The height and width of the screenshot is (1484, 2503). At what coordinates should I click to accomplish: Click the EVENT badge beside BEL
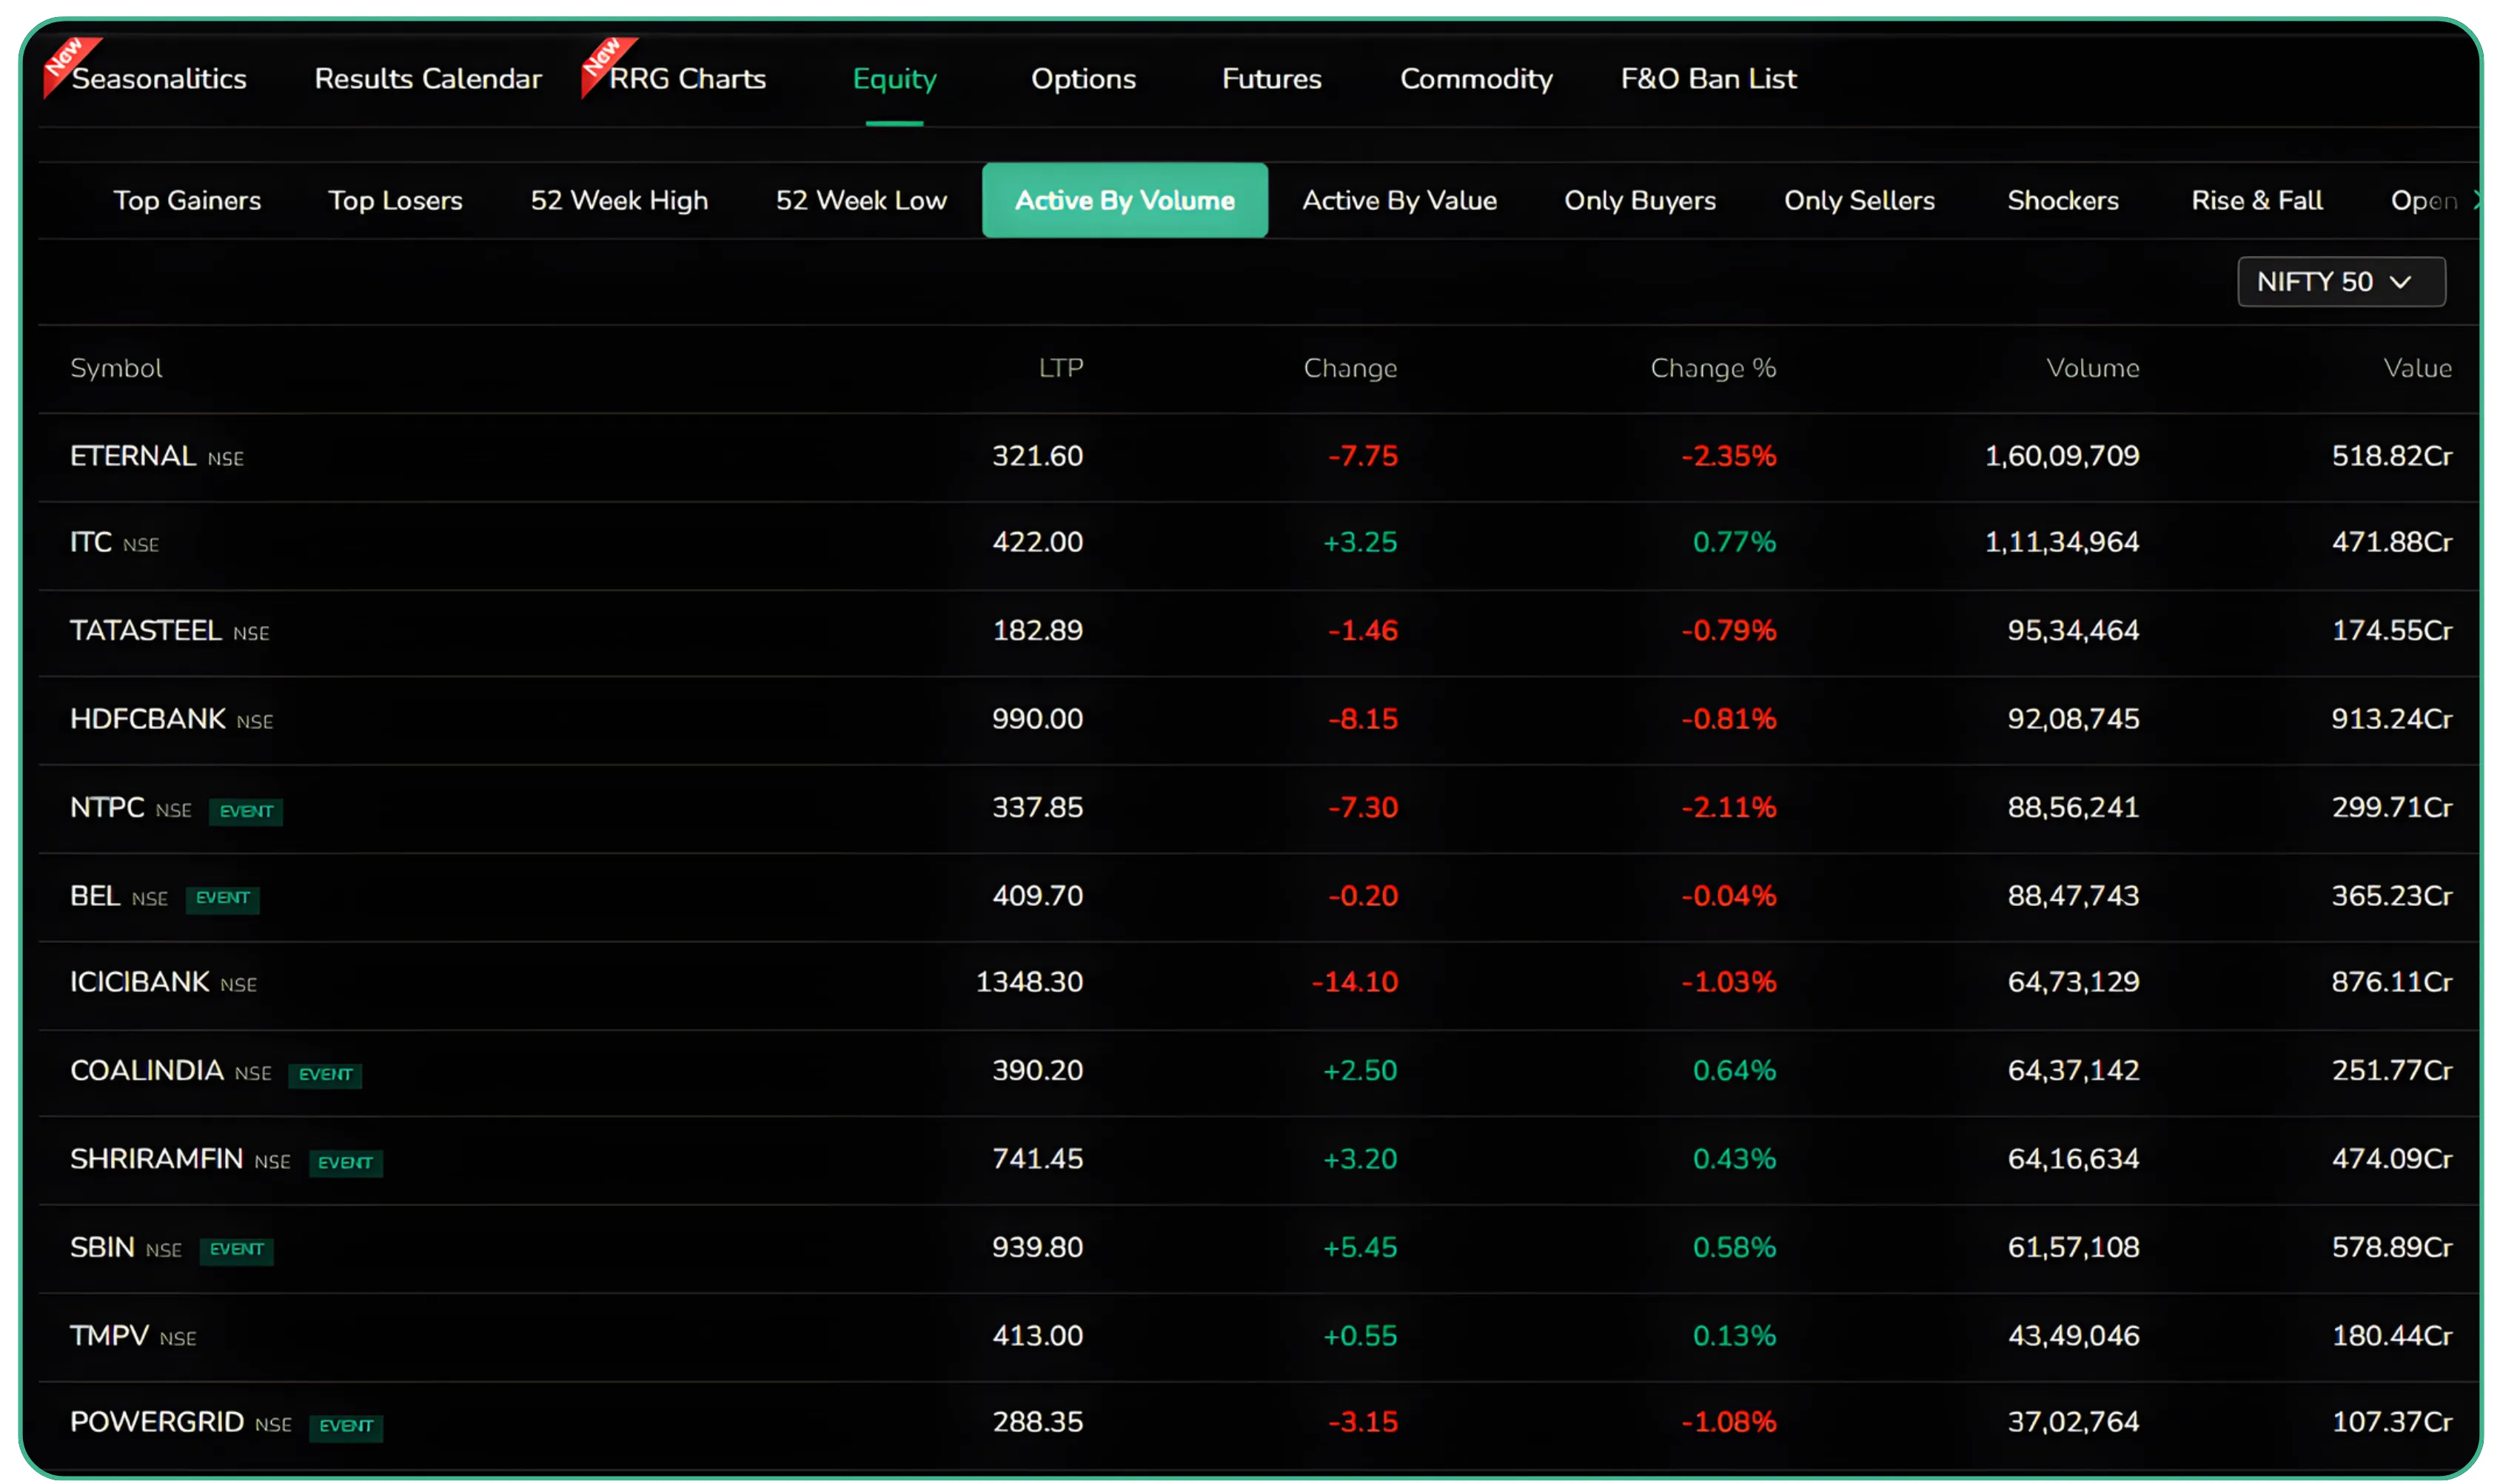coord(222,899)
